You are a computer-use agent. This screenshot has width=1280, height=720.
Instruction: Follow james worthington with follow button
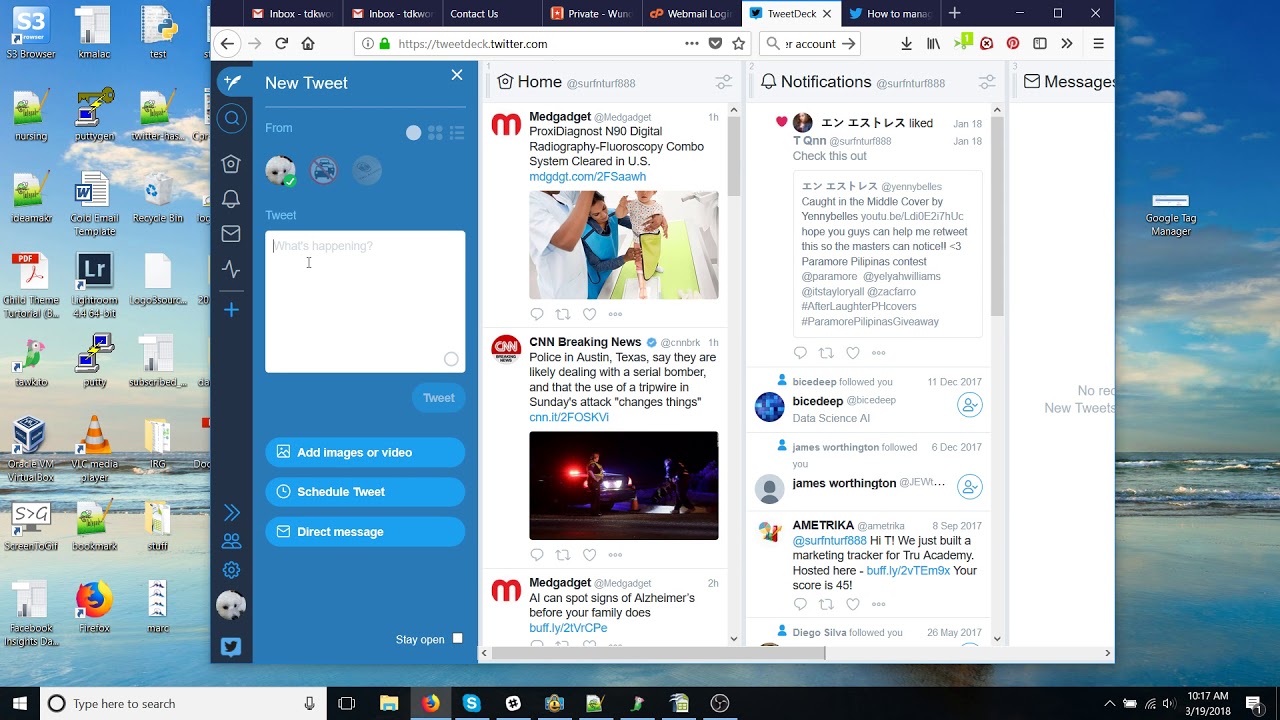969,487
